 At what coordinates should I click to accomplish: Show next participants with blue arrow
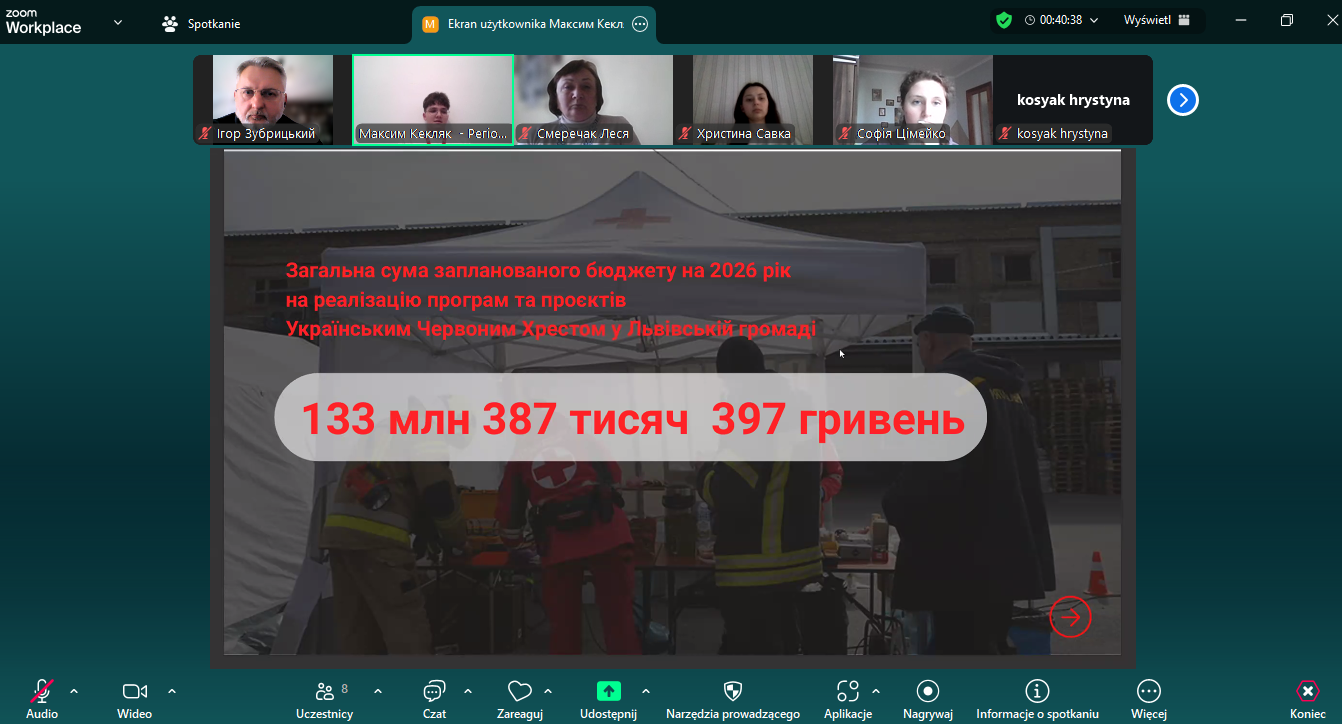[x=1182, y=100]
